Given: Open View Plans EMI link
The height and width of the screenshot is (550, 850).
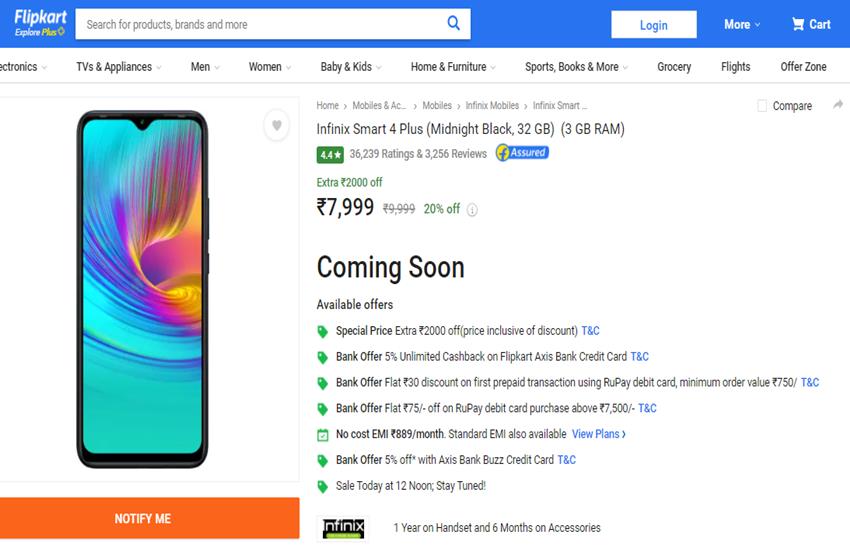Looking at the screenshot, I should (599, 434).
